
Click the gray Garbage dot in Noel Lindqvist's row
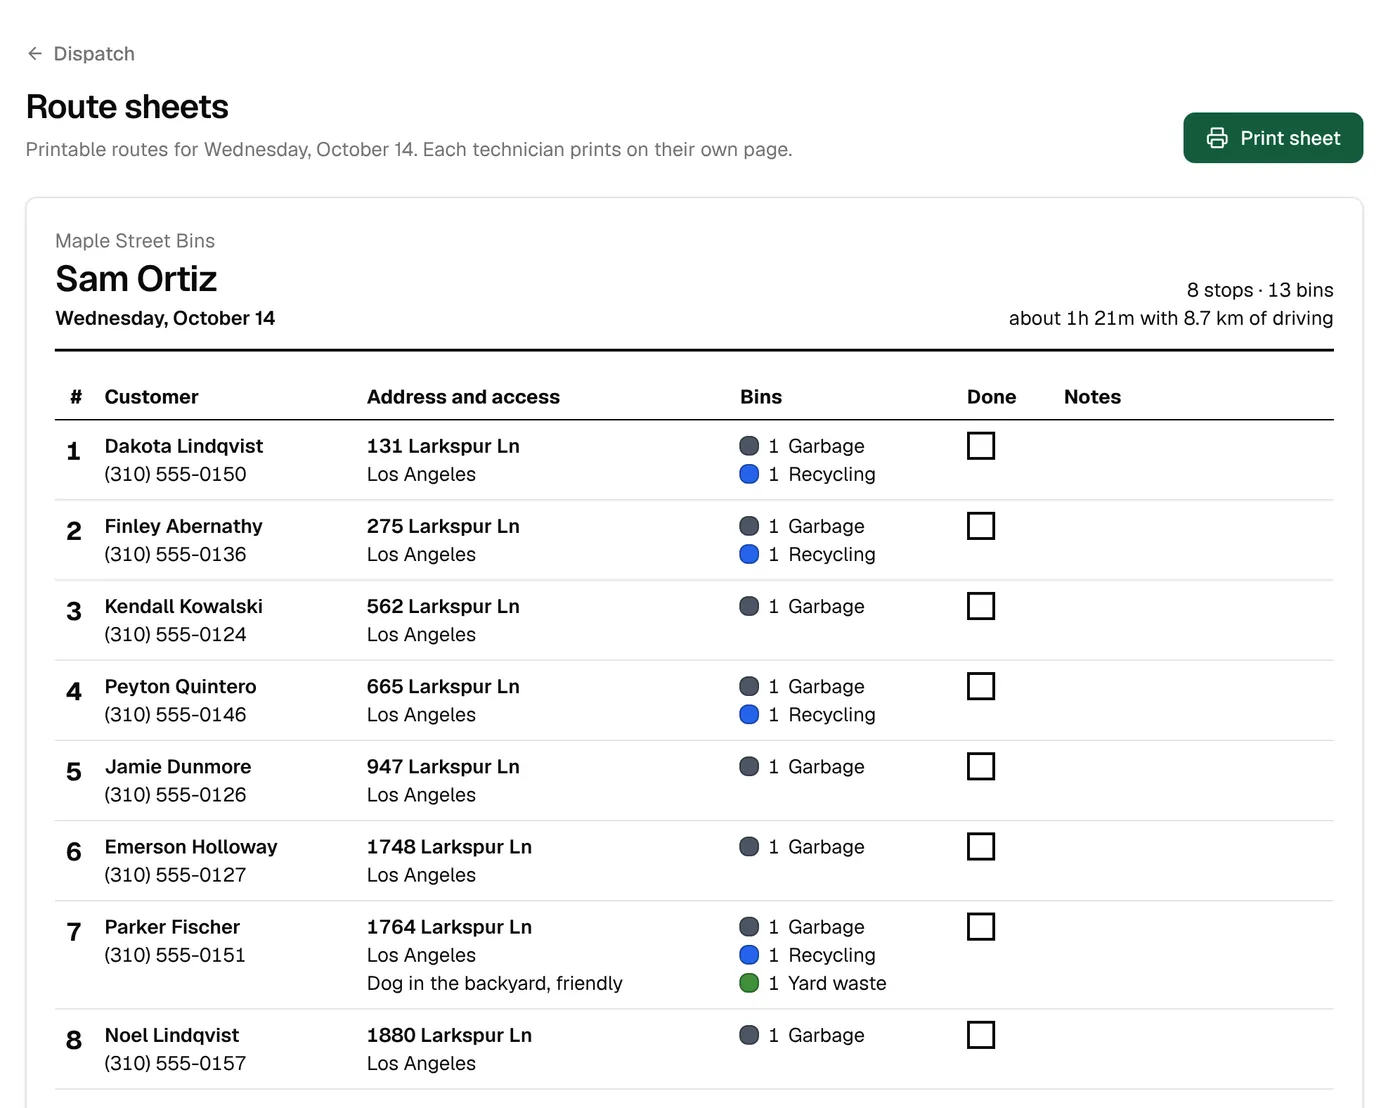(749, 1035)
